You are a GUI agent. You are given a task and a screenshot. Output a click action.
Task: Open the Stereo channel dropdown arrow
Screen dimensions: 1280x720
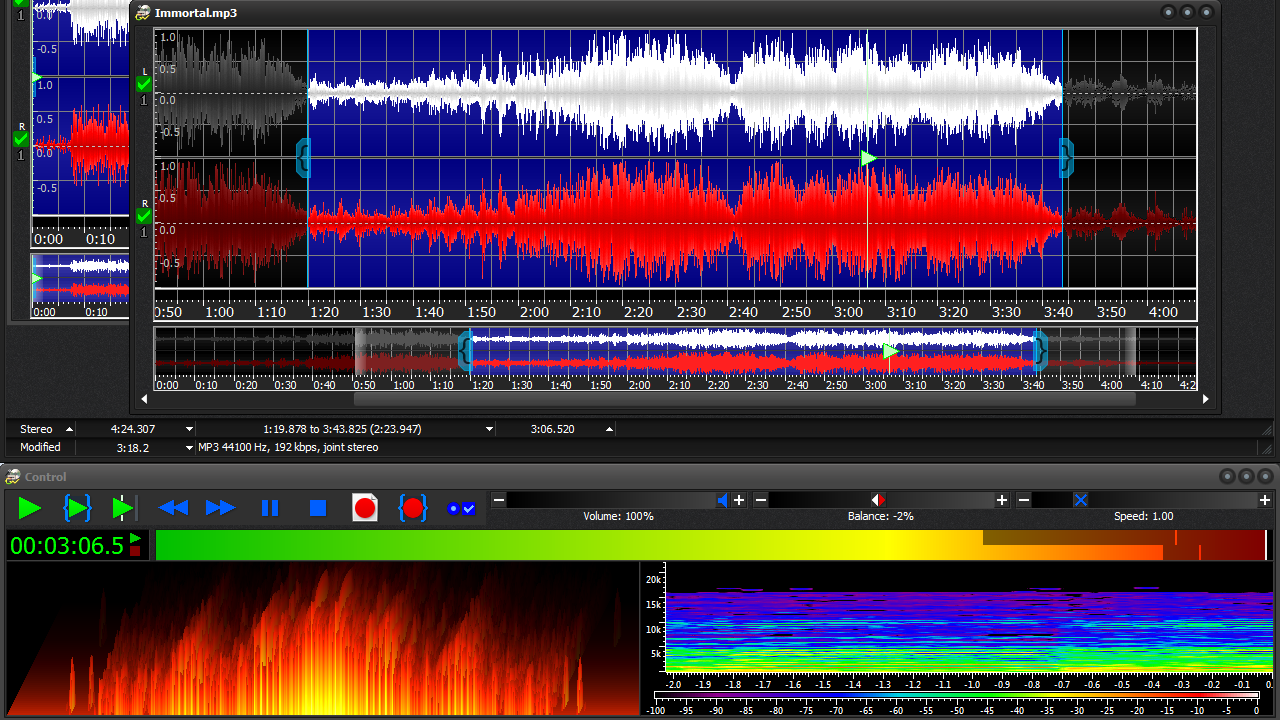pos(69,429)
